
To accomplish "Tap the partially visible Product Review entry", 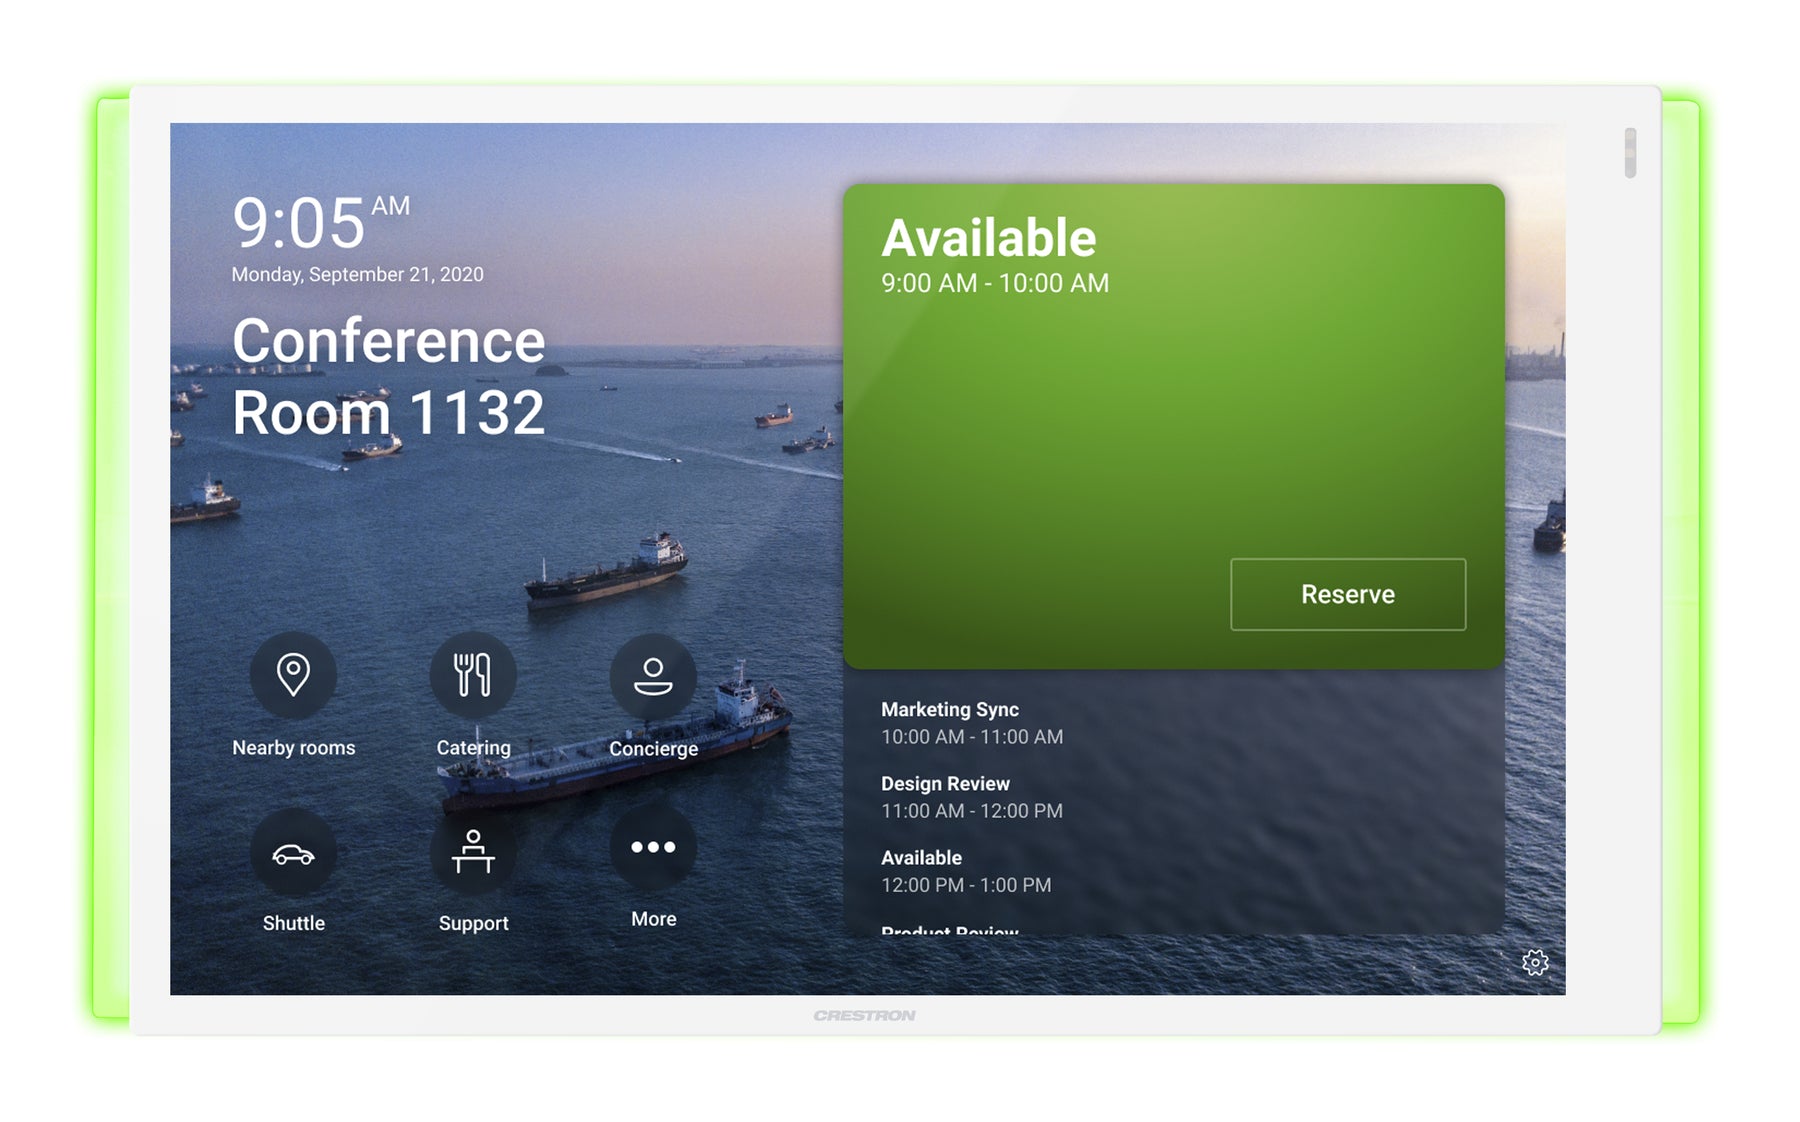I will pyautogui.click(x=949, y=929).
